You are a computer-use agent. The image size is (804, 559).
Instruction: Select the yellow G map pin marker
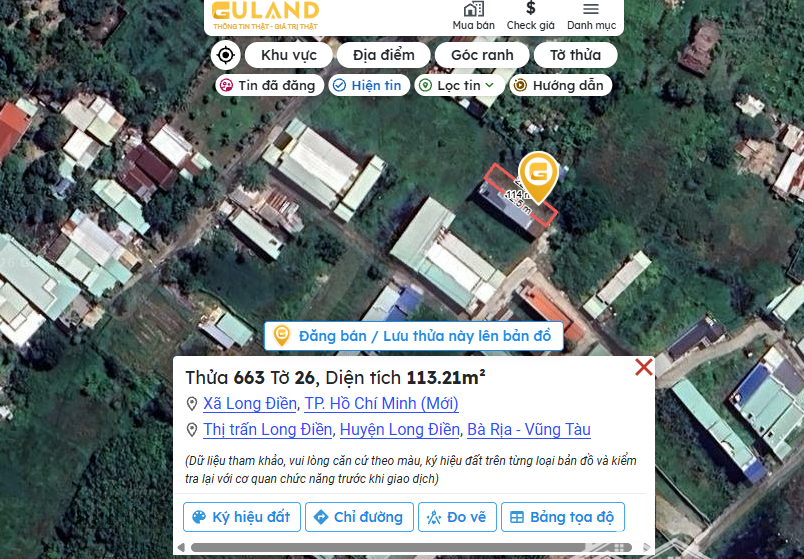tap(538, 178)
